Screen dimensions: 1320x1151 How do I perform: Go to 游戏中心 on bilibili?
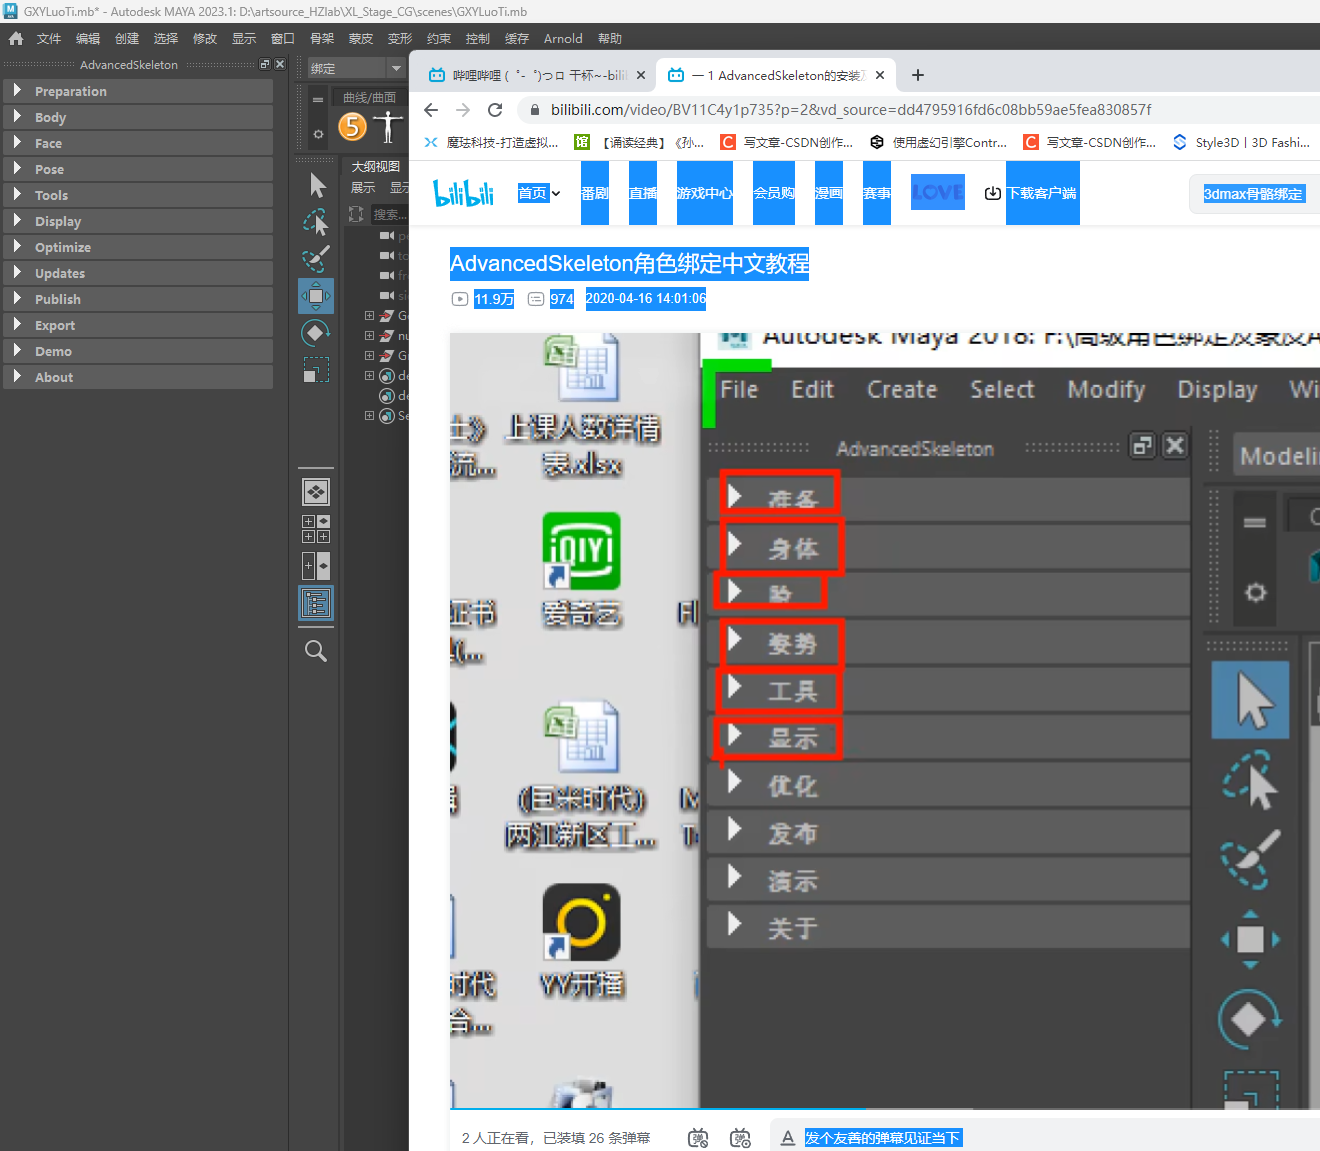[705, 193]
